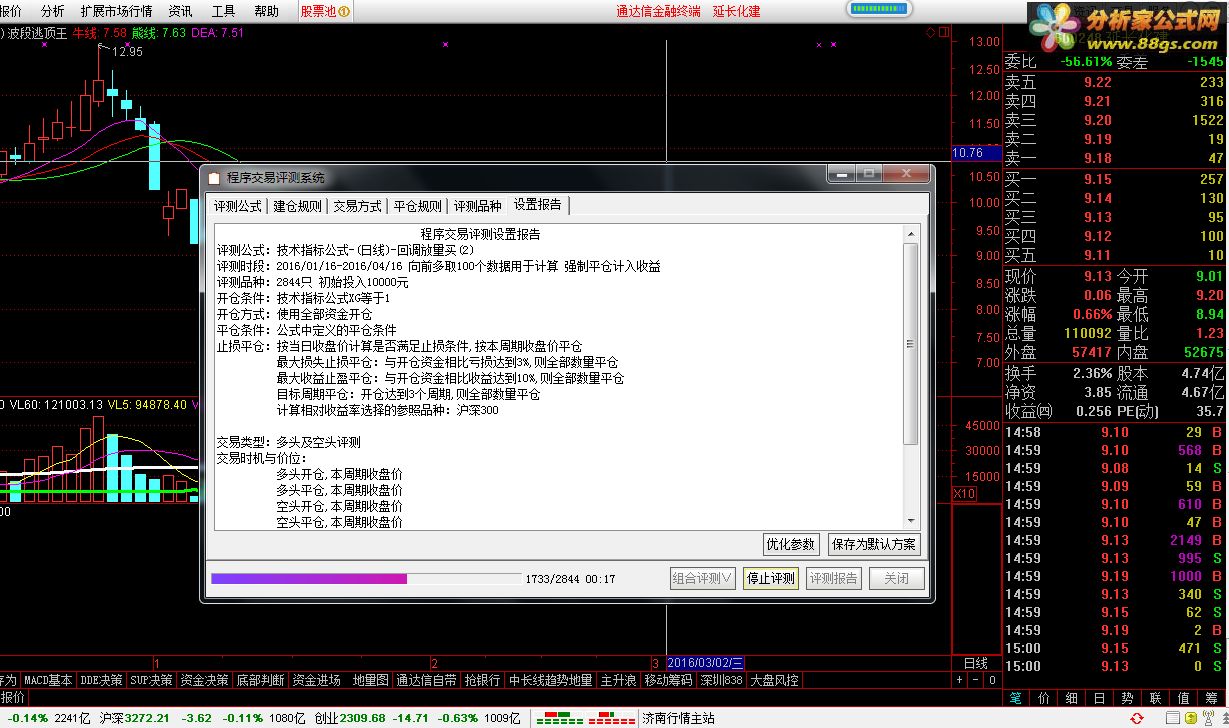Viewport: 1229px width, 728px height.
Task: Open the 分析 menu
Action: click(52, 11)
